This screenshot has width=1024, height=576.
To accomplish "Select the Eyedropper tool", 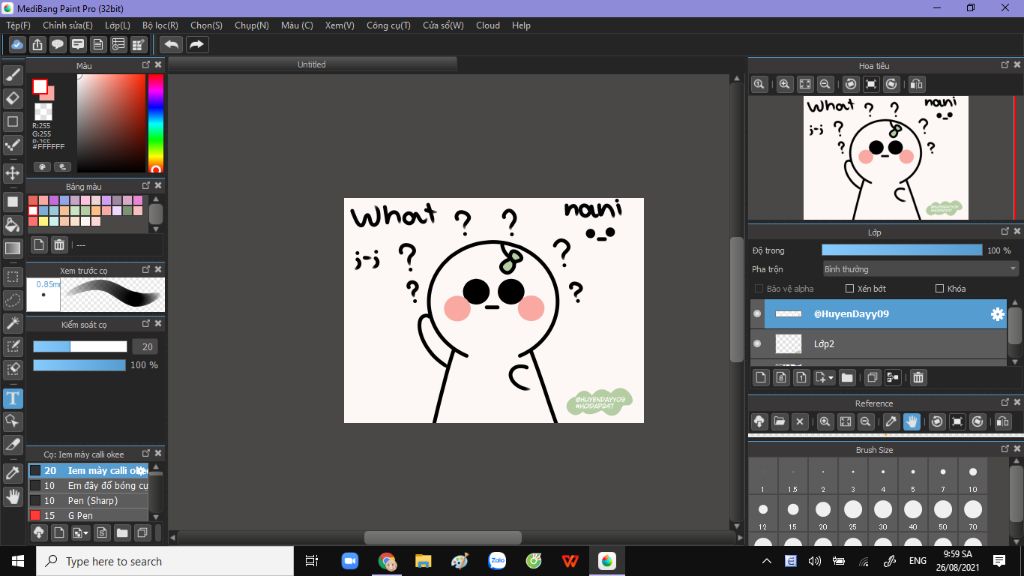I will [x=12, y=473].
